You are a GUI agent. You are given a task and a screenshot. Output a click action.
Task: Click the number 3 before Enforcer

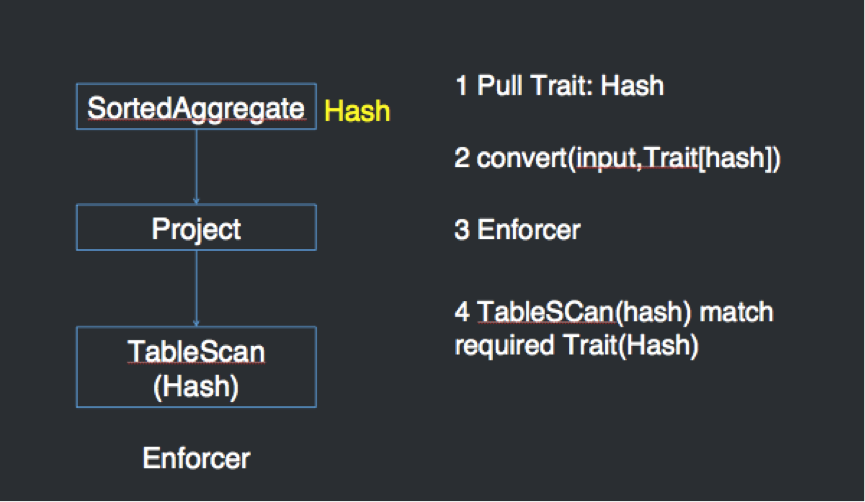(461, 230)
